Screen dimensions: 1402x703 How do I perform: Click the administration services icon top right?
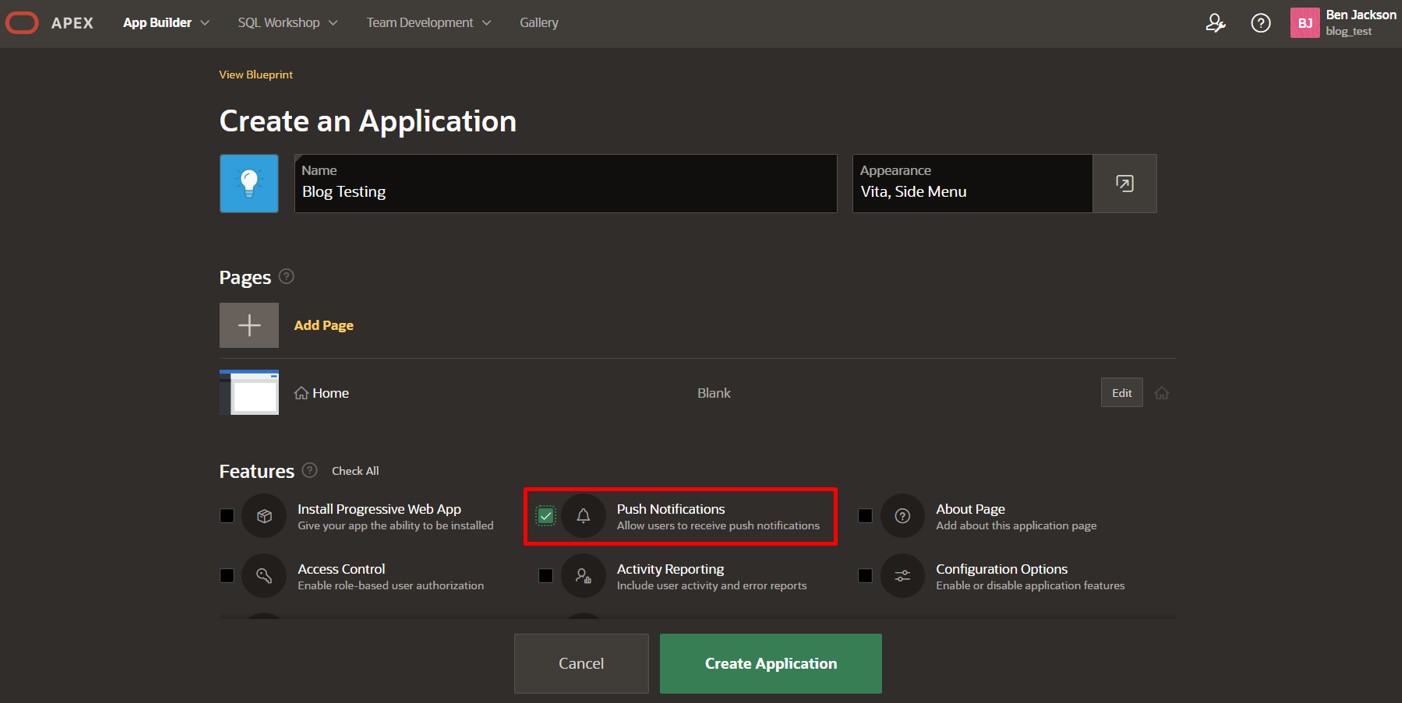pos(1215,22)
